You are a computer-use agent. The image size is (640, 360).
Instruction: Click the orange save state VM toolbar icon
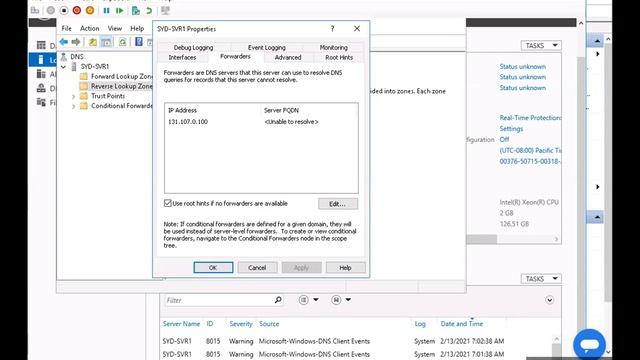click(90, 11)
